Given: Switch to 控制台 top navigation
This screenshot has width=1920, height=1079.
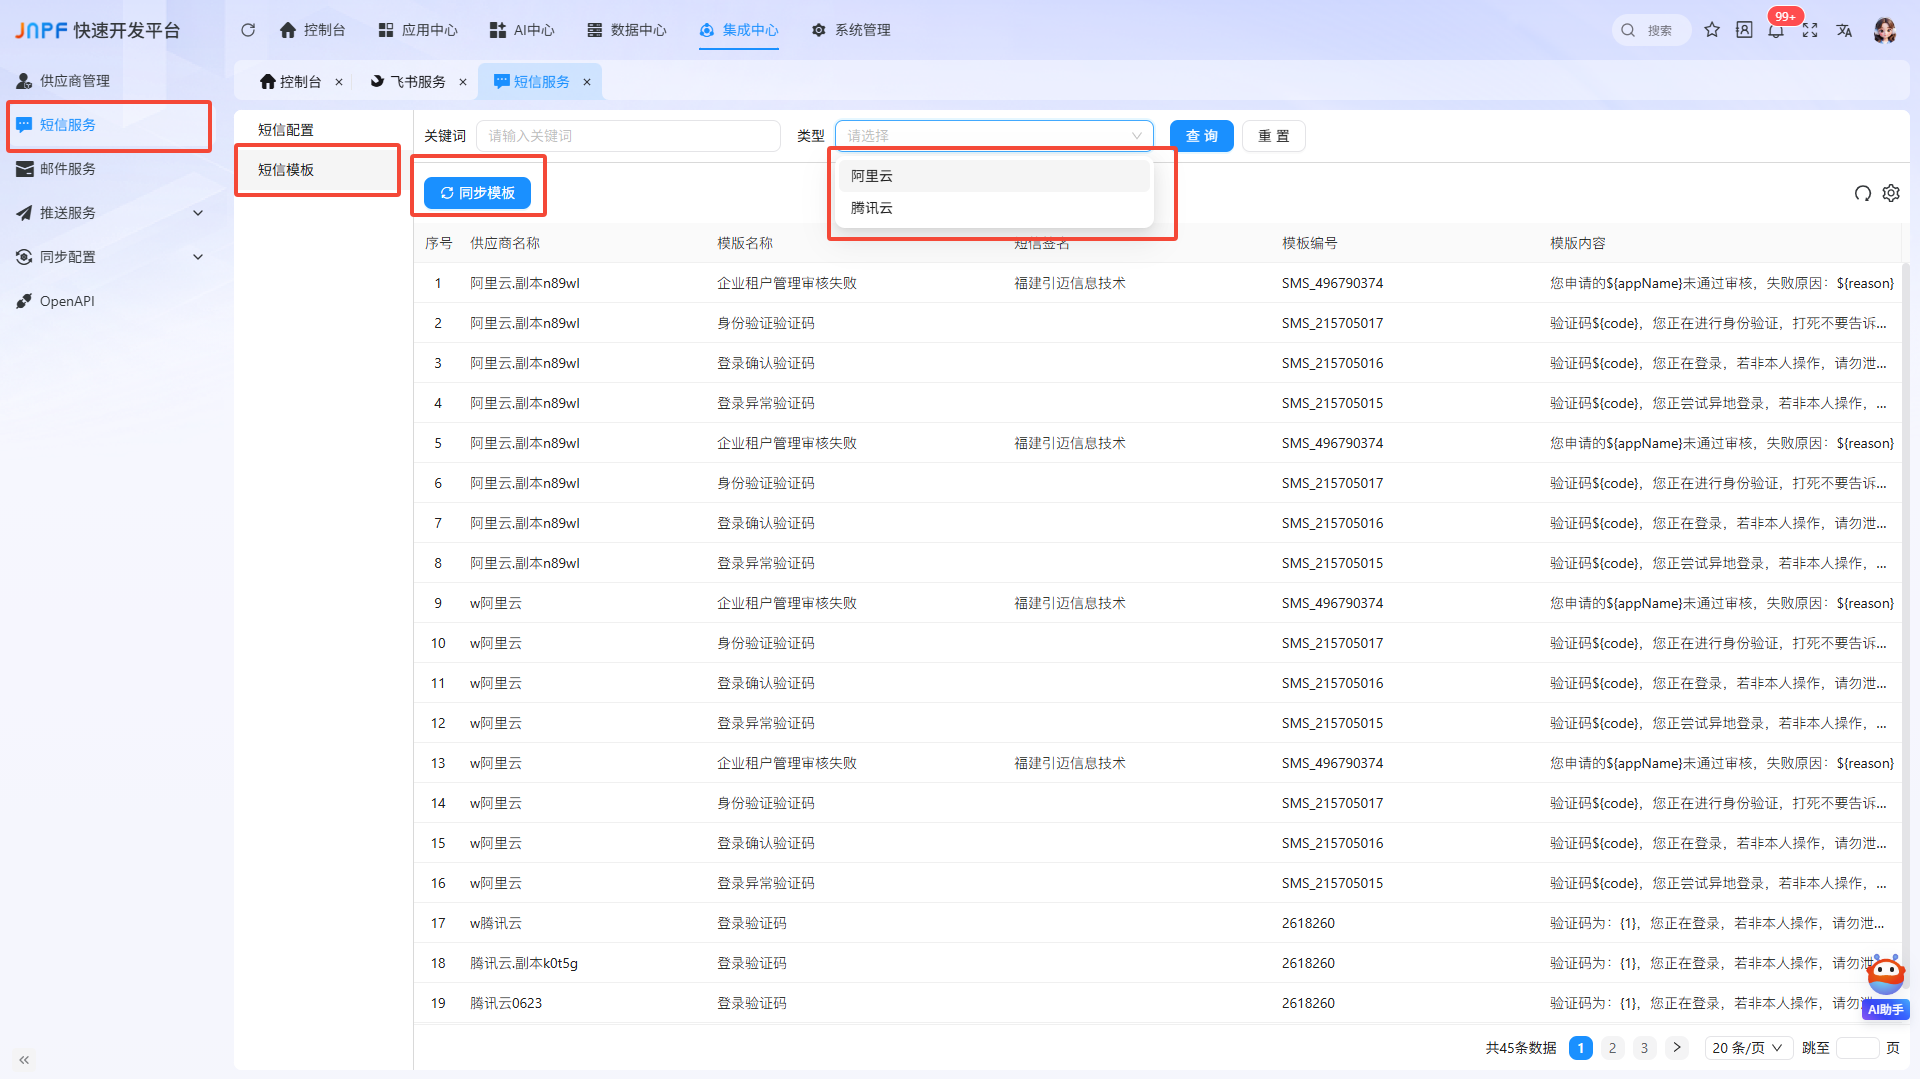Looking at the screenshot, I should [312, 30].
